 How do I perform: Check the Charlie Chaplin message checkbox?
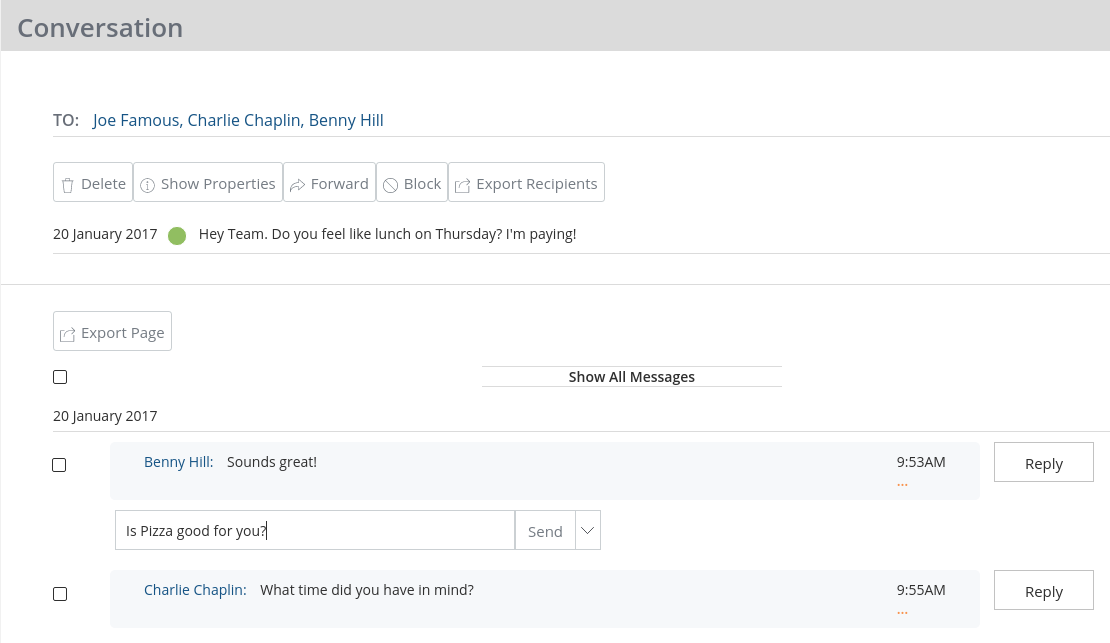[60, 594]
